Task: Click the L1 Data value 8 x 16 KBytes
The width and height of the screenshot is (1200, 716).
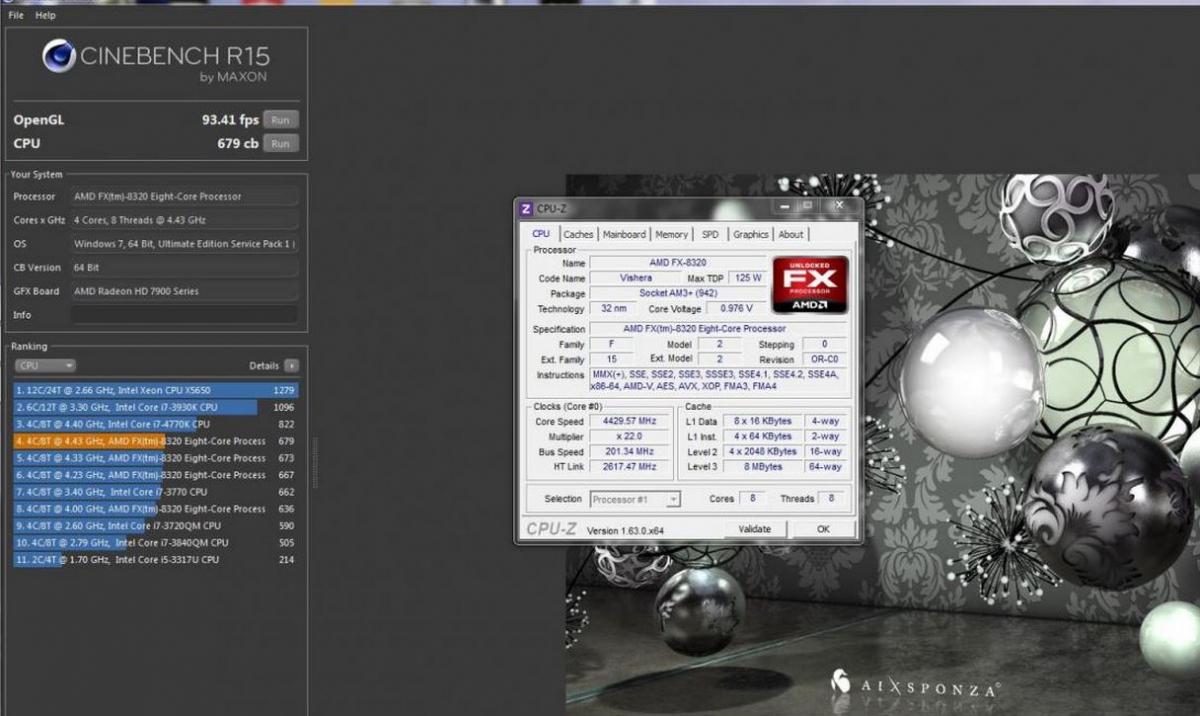Action: (763, 422)
